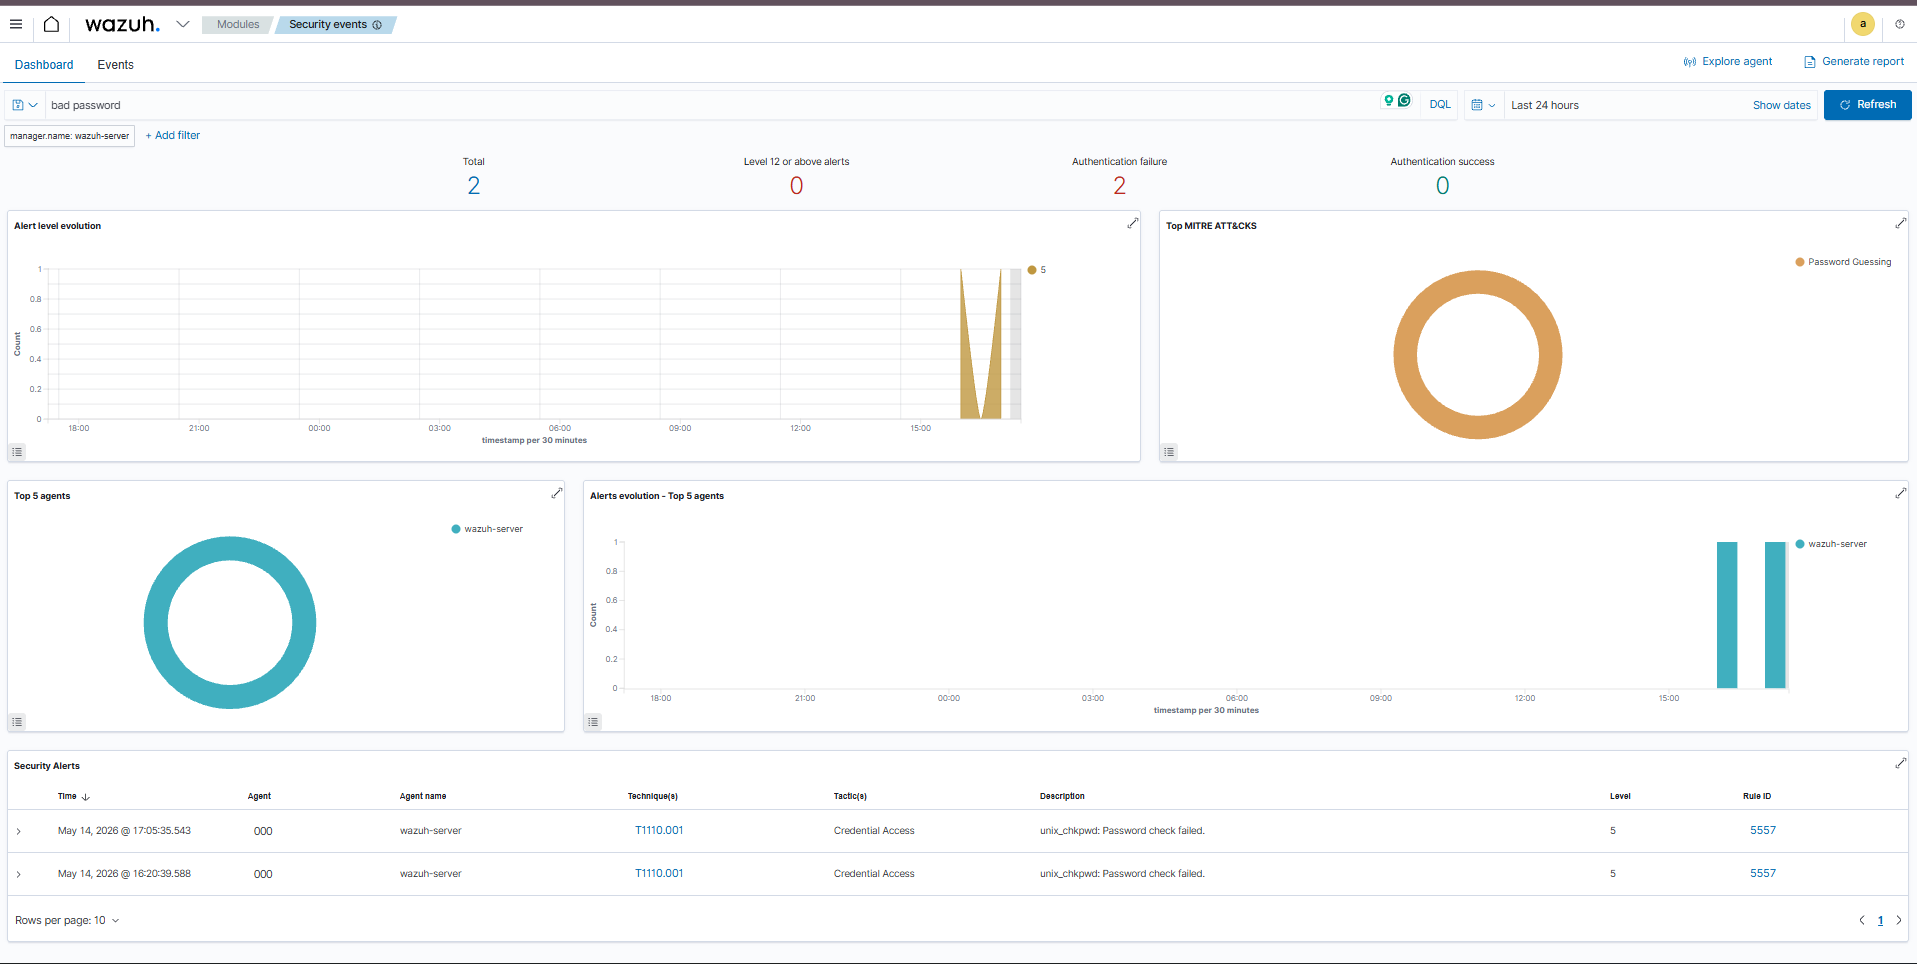Toggle legend of Alert level evolution chart
Image resolution: width=1917 pixels, height=964 pixels.
coord(17,452)
